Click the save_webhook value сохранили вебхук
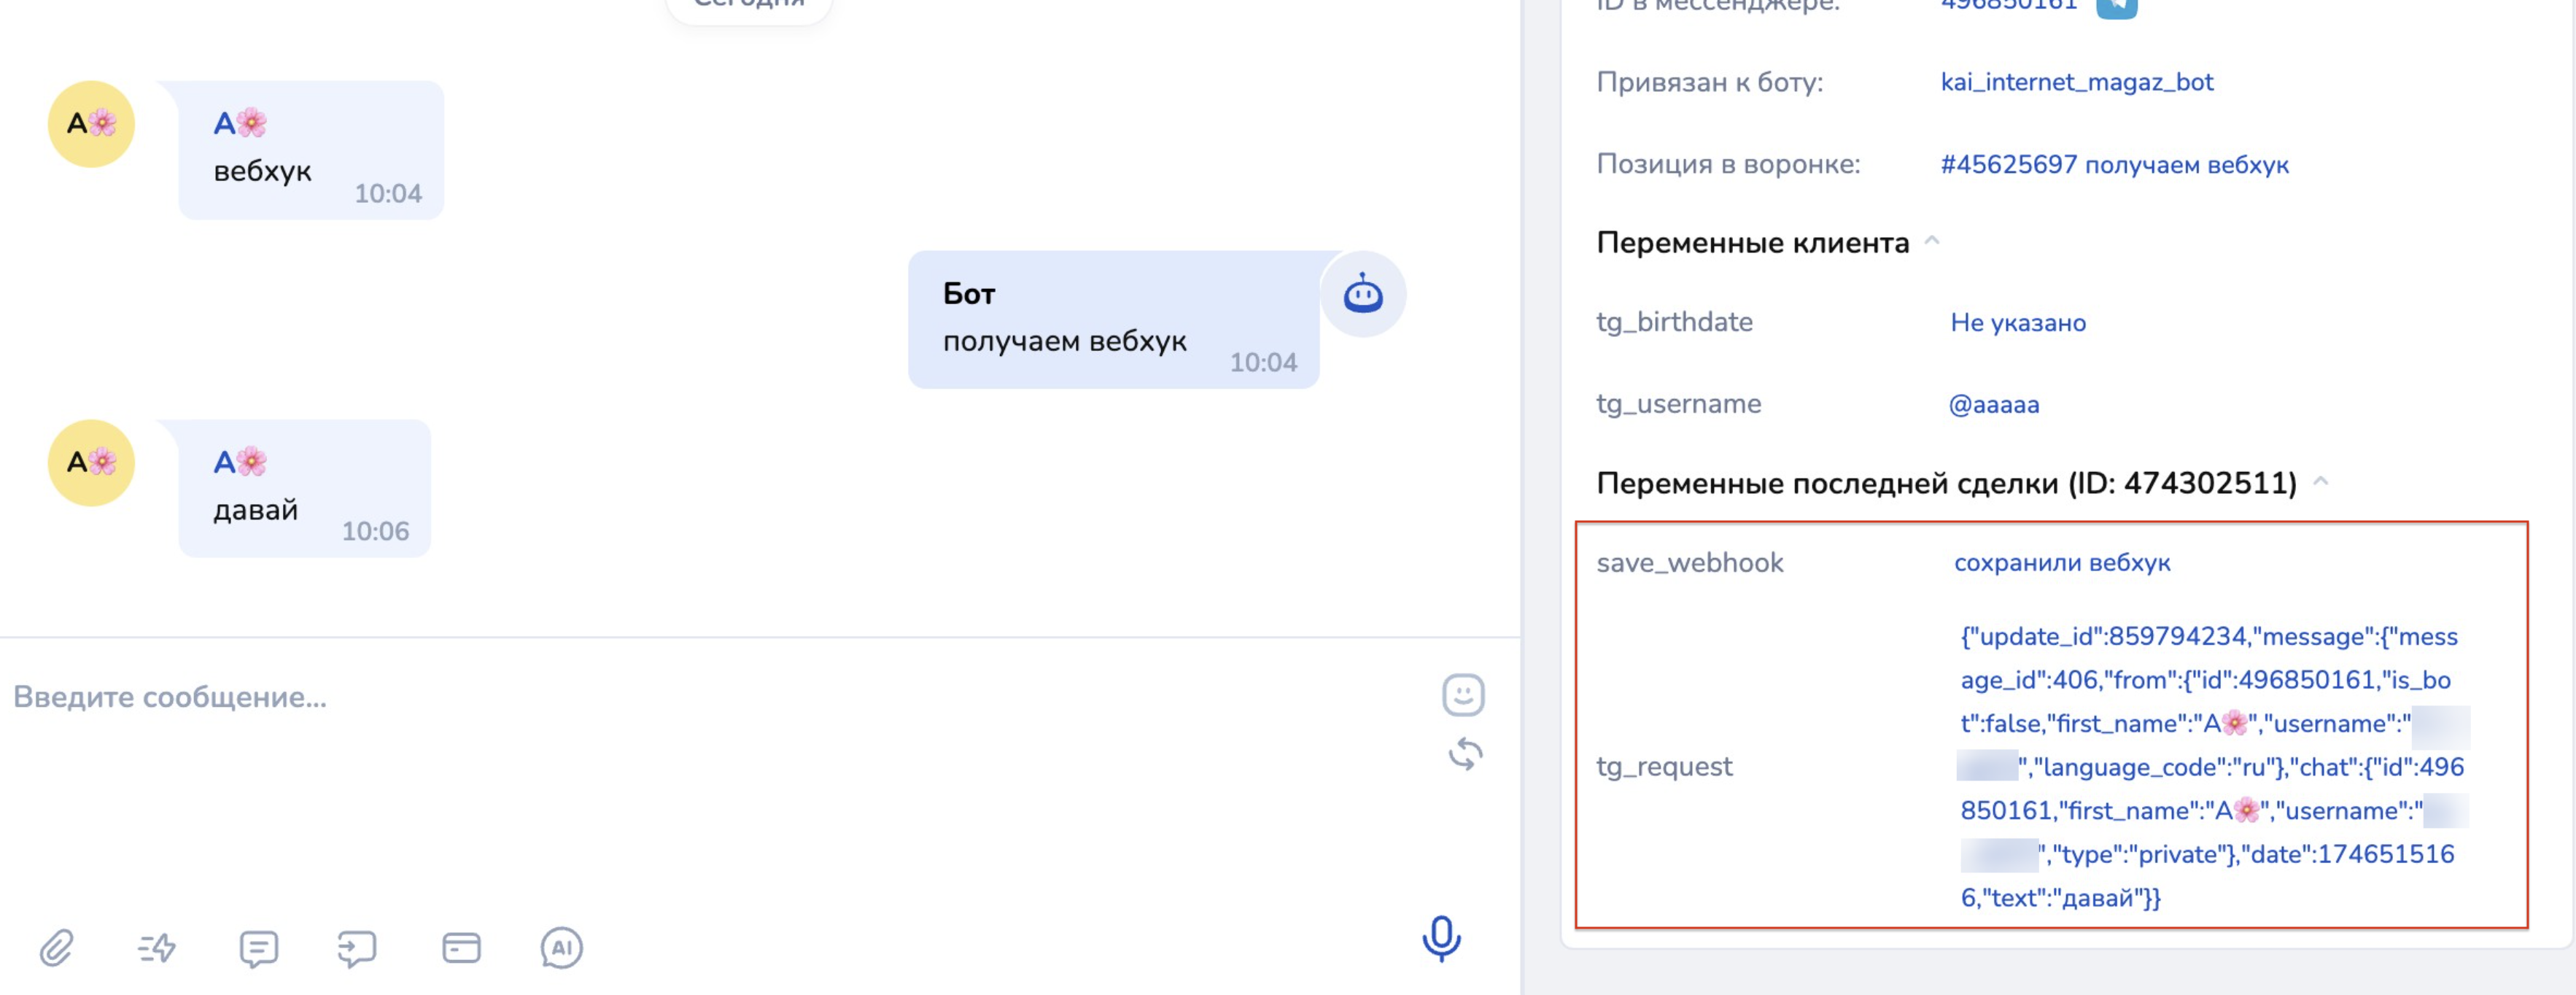This screenshot has height=995, width=2576. 2062,563
